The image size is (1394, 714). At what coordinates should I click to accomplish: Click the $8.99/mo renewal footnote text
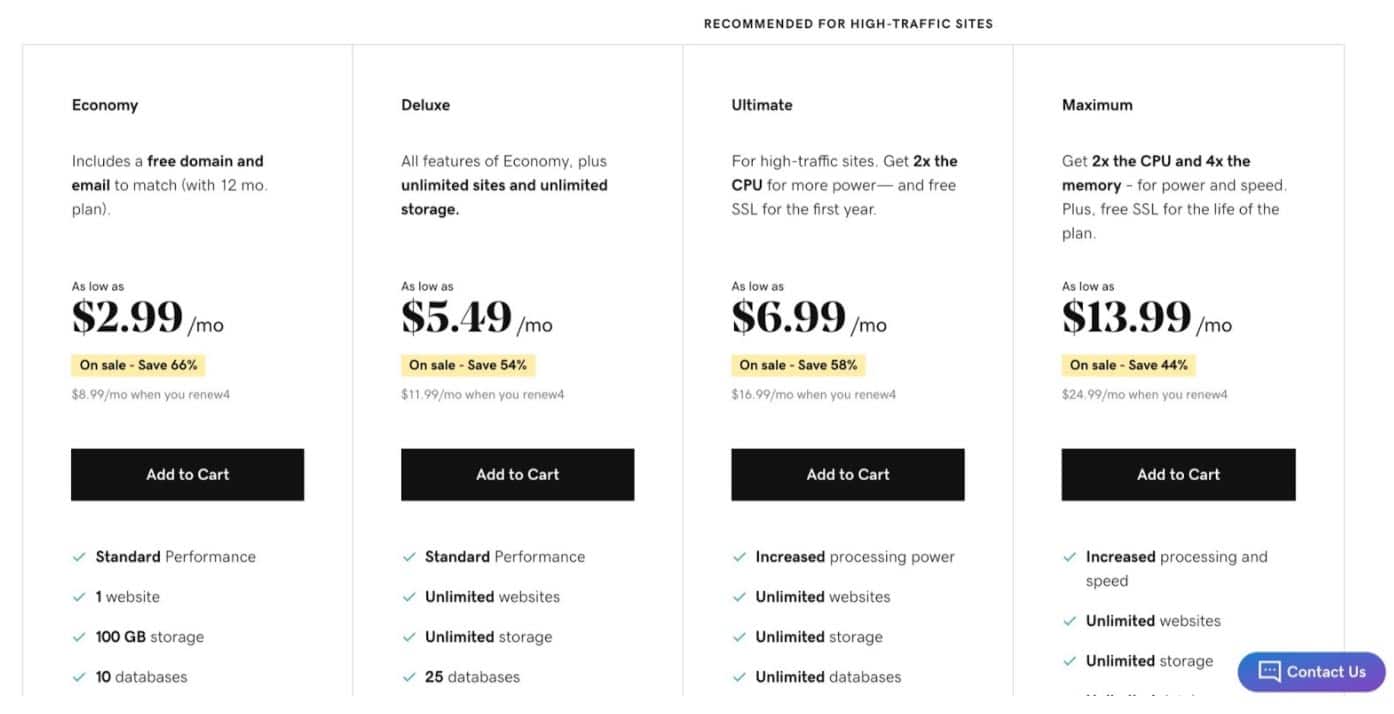tap(151, 395)
